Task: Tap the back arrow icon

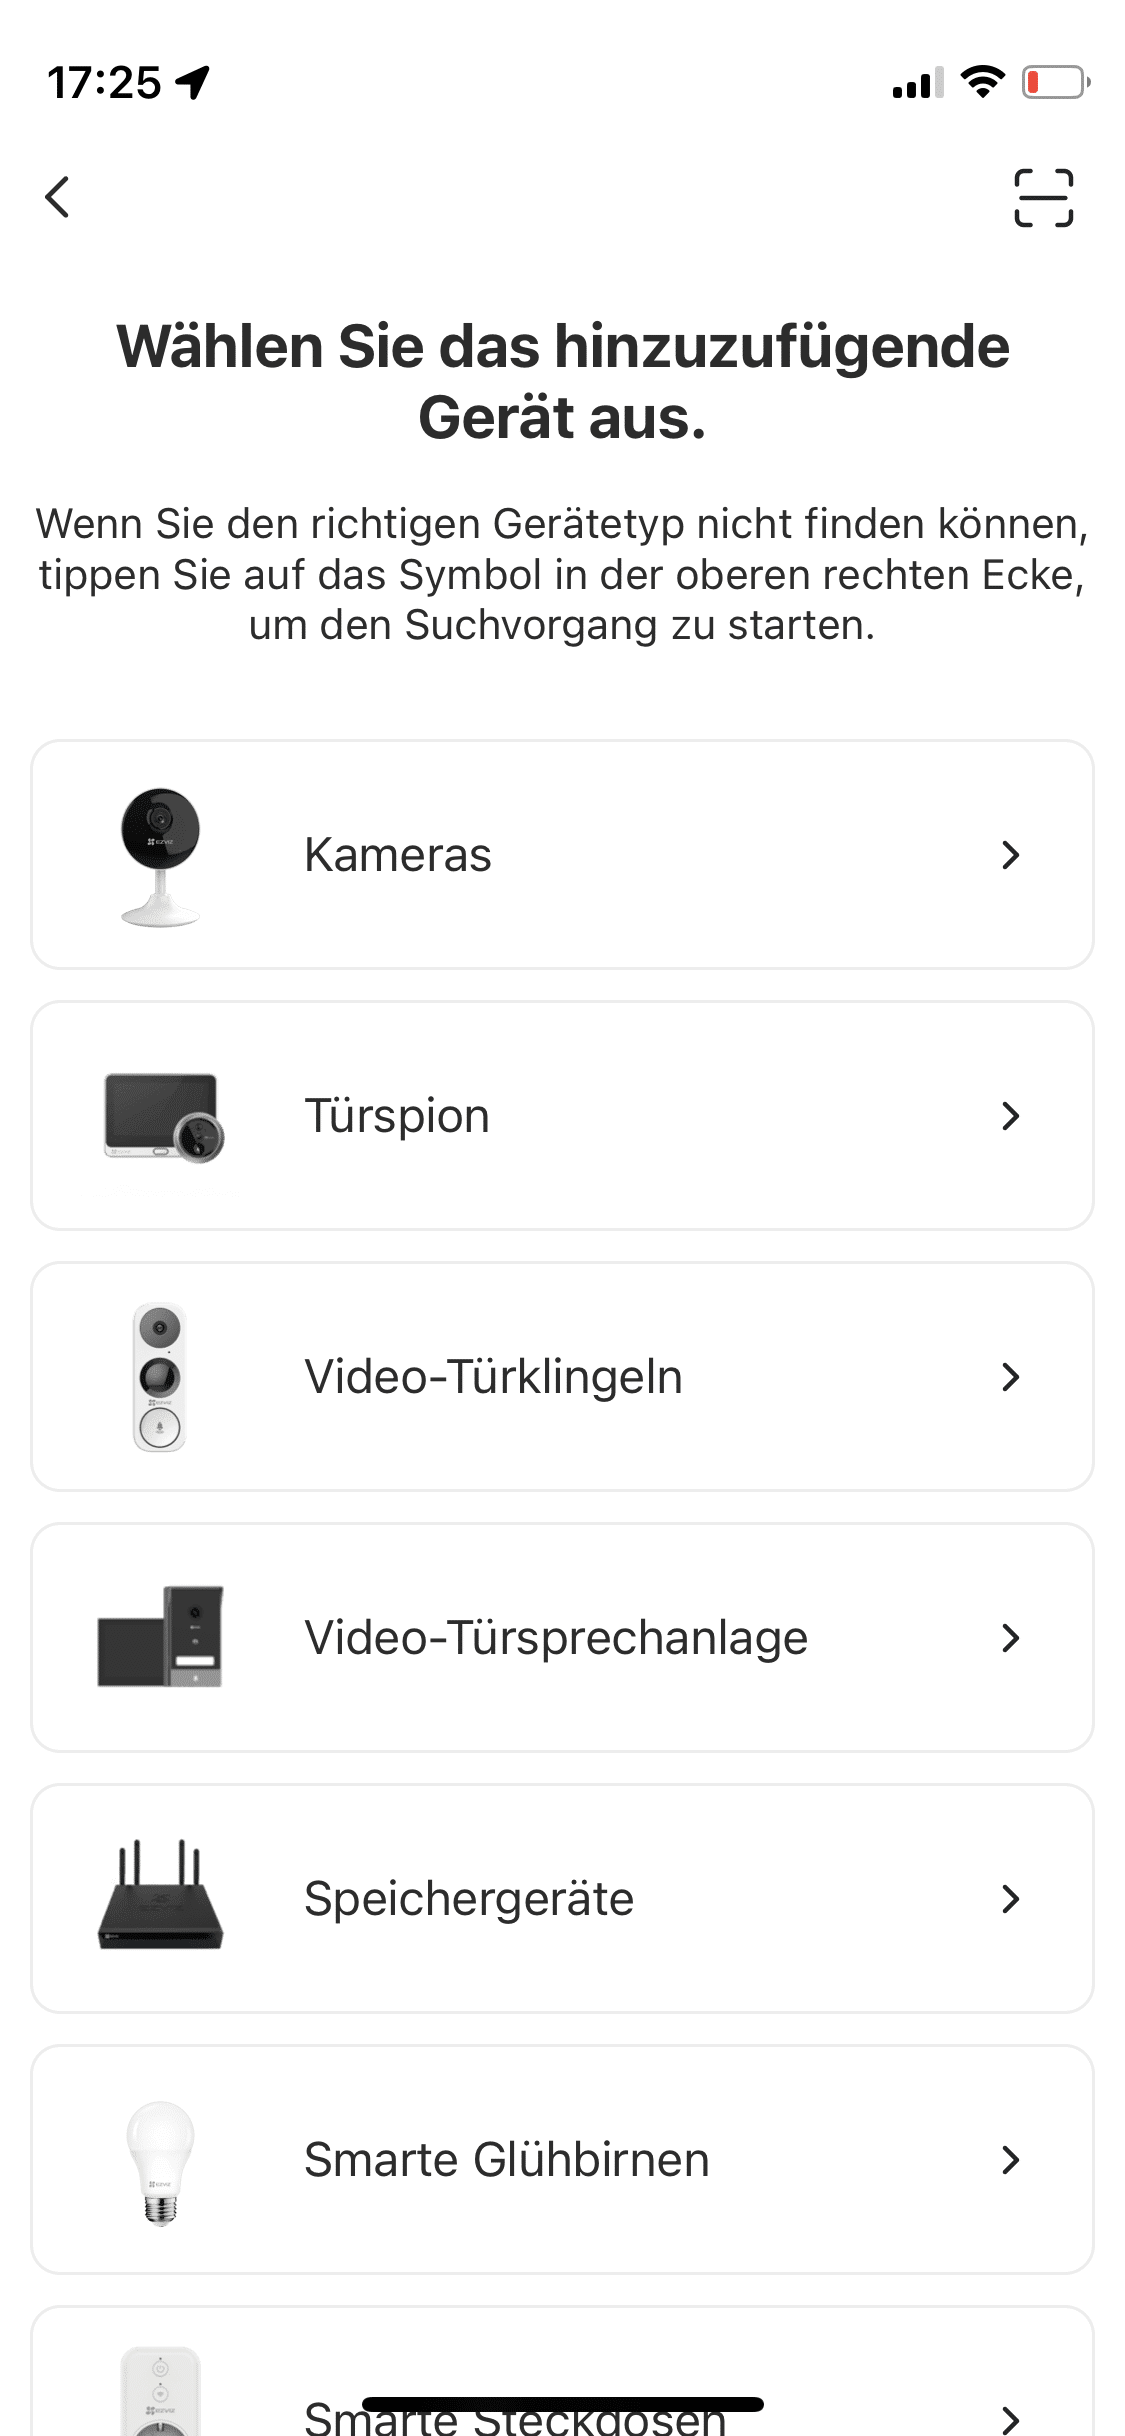Action: [58, 197]
